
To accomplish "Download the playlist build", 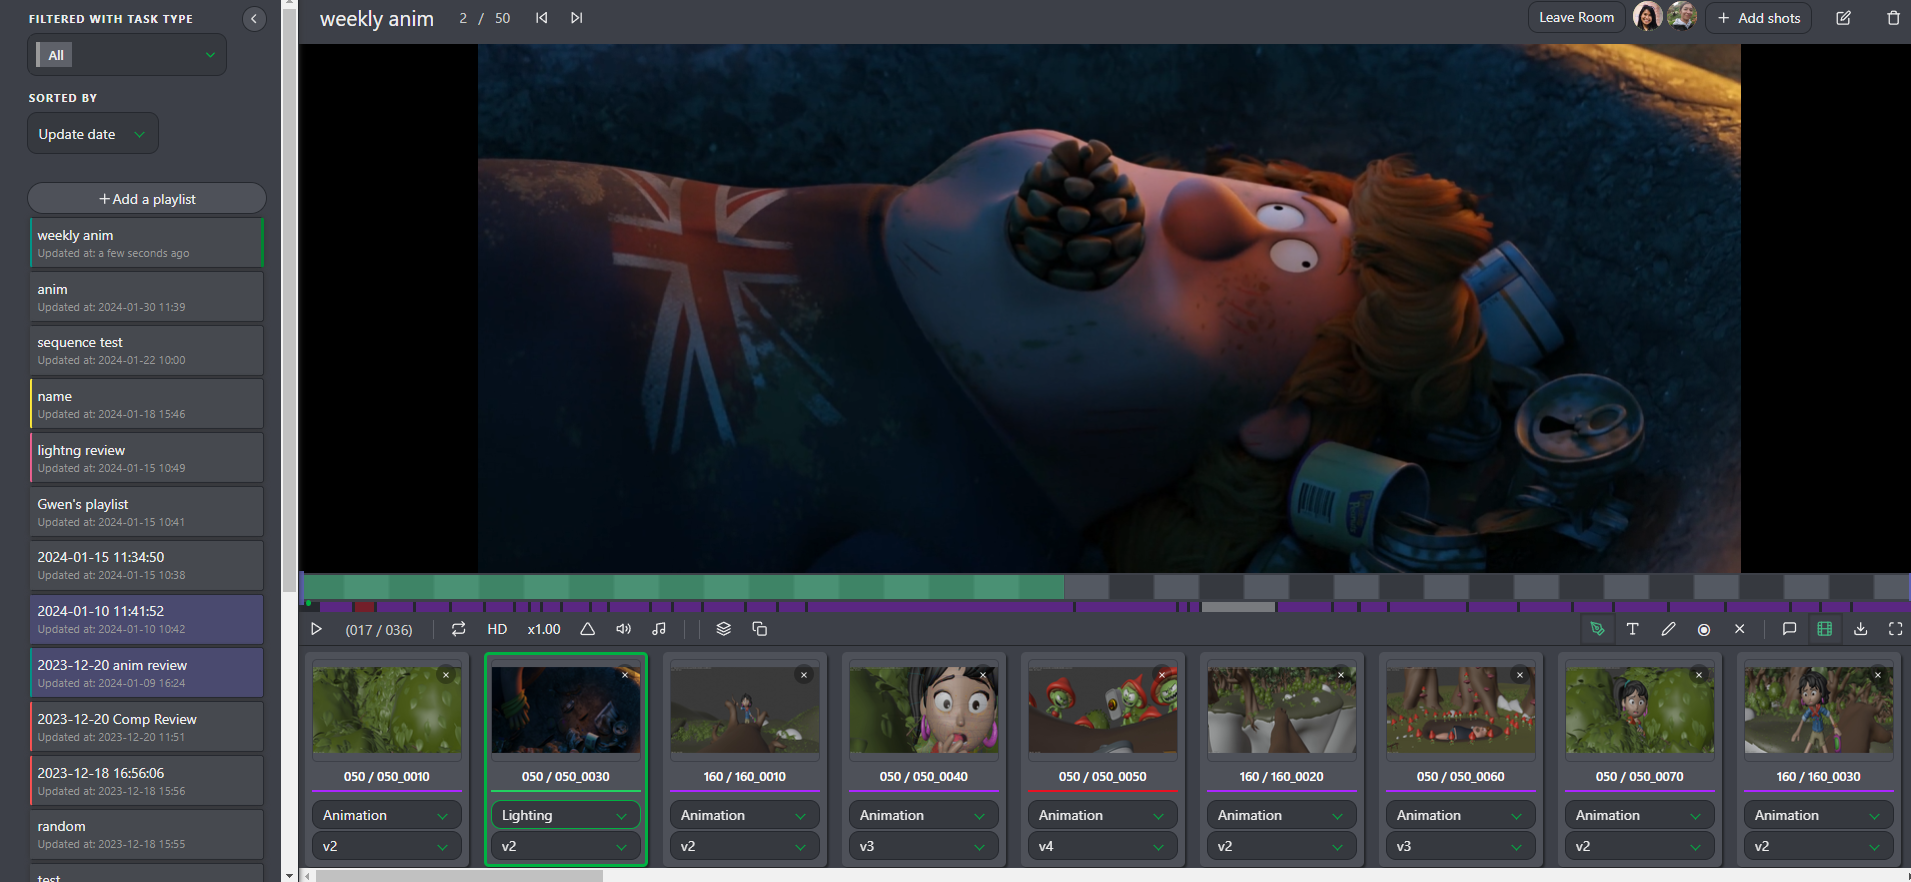I will (1860, 629).
